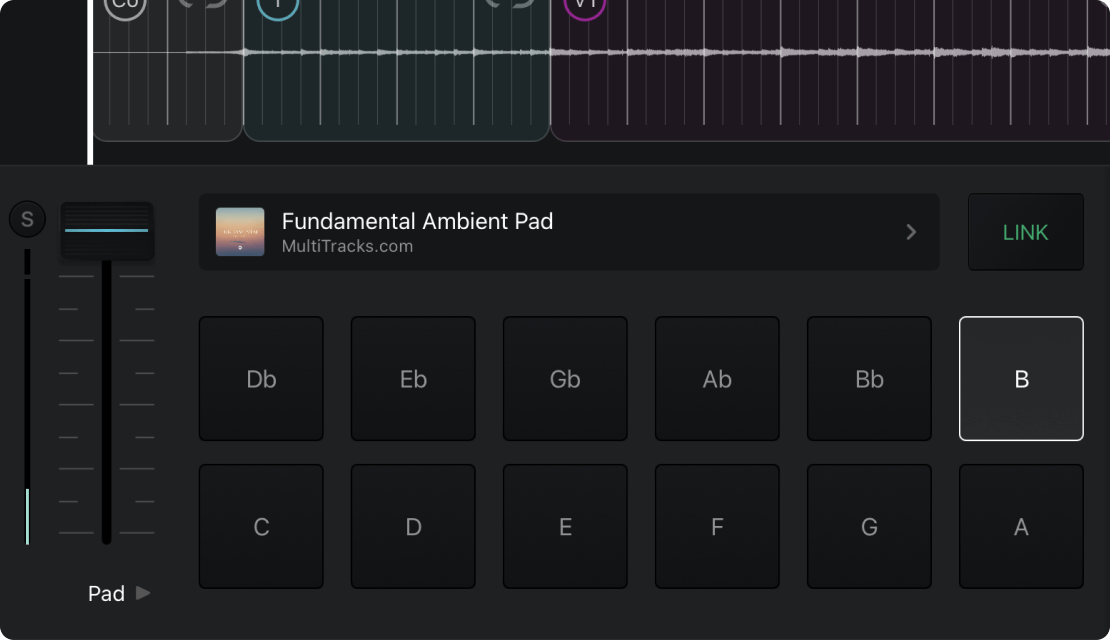Play the G pad
The width and height of the screenshot is (1110, 640).
click(869, 527)
